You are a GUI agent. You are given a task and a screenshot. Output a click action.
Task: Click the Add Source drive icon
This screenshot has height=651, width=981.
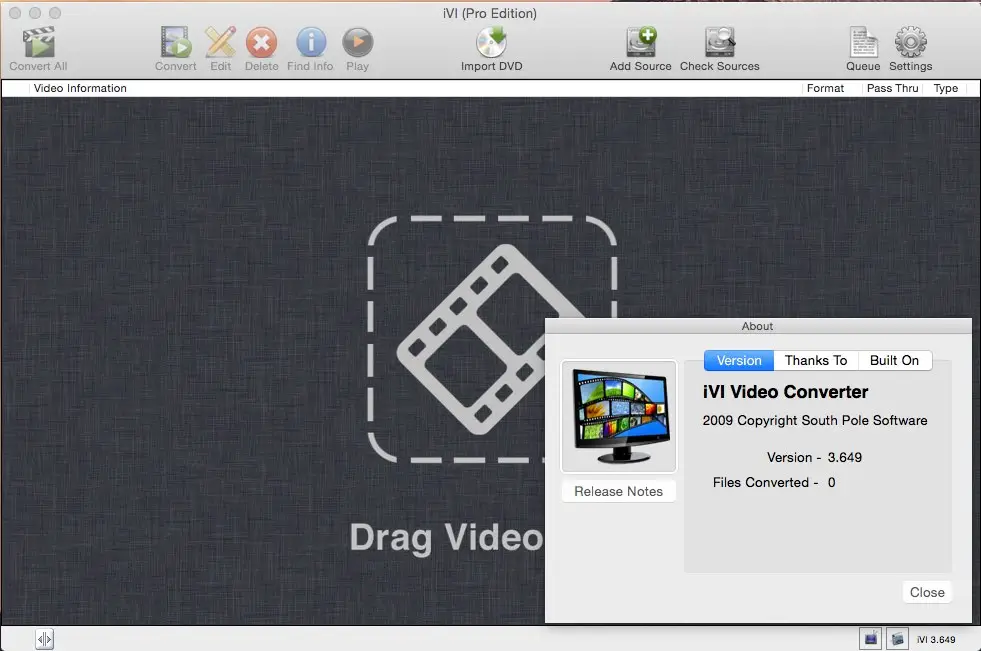pyautogui.click(x=641, y=43)
